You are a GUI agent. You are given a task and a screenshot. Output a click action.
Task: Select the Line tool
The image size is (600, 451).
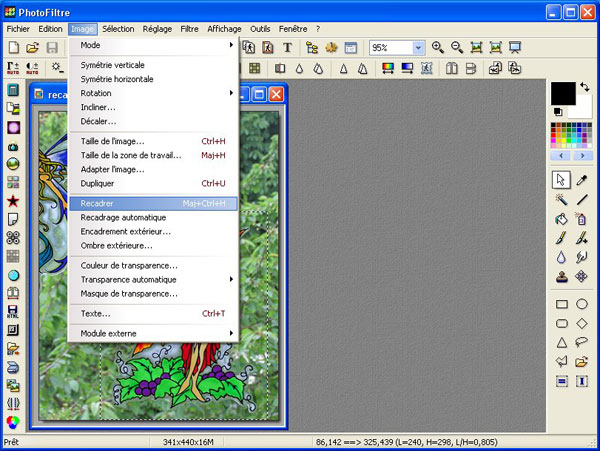click(582, 199)
